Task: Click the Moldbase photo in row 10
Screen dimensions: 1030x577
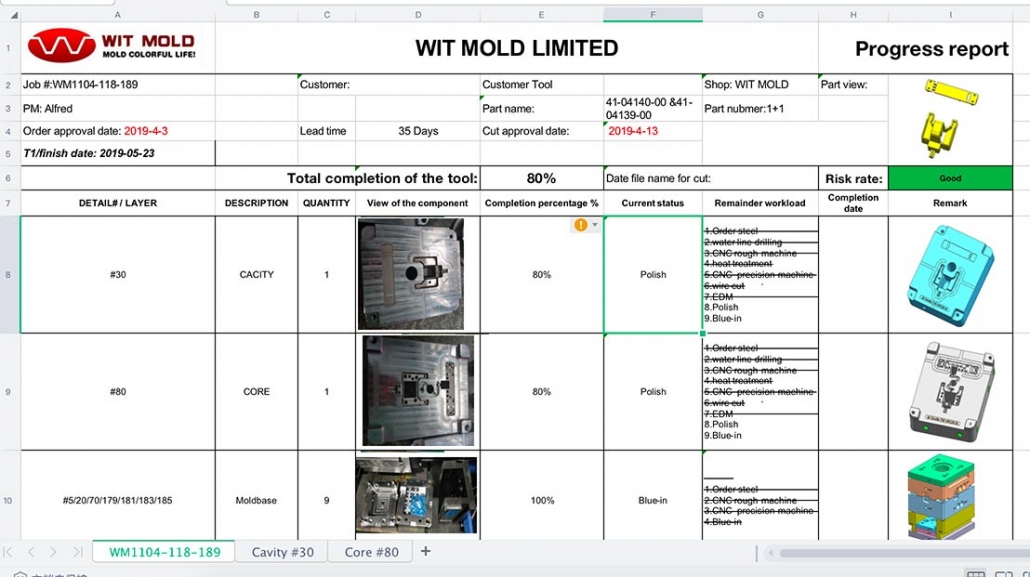Action: 416,497
